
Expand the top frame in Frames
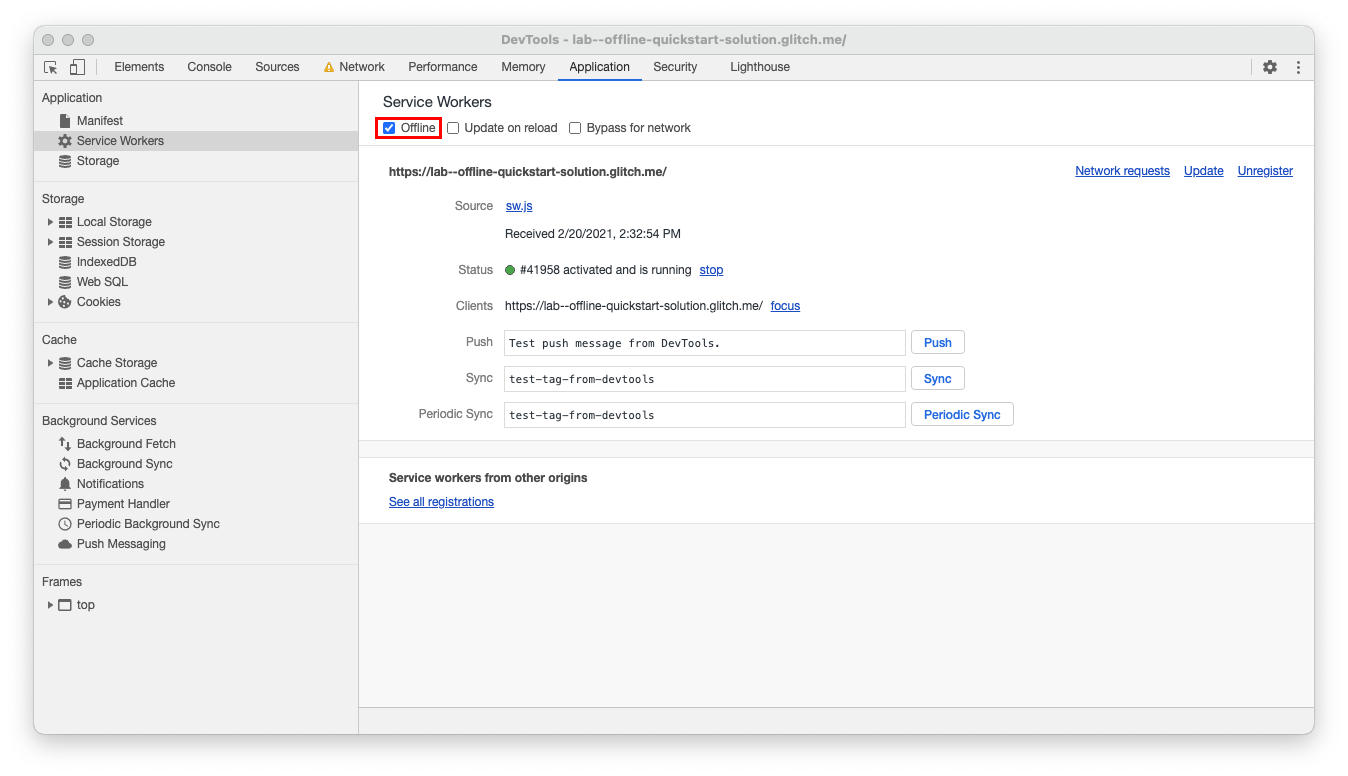pos(51,604)
